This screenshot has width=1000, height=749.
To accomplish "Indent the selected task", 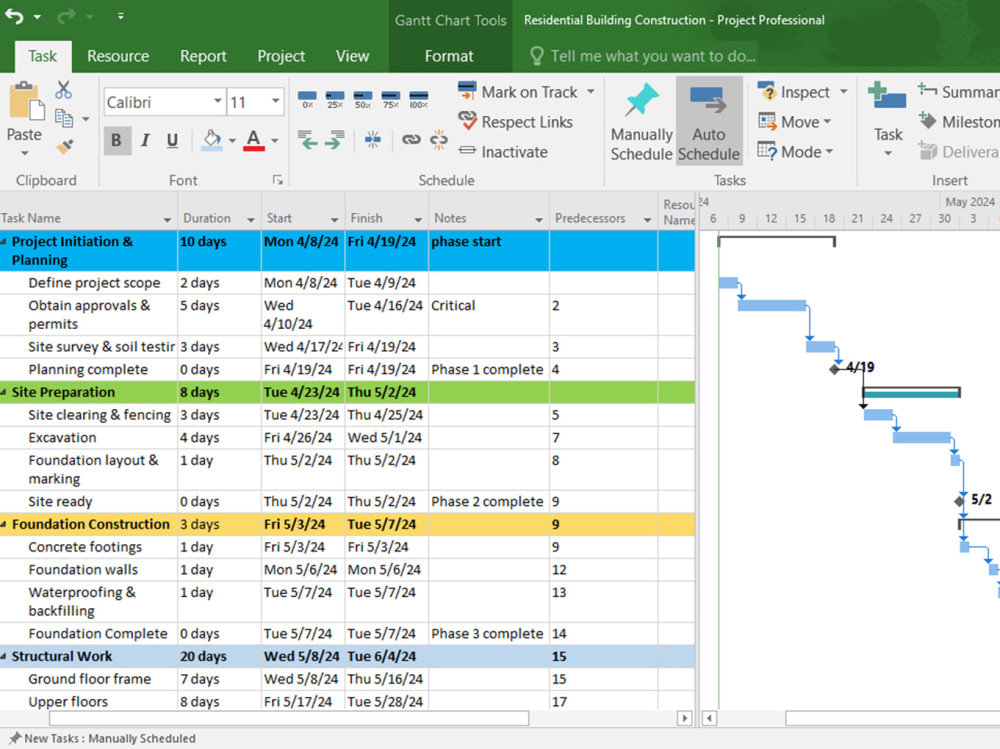I will coord(334,139).
